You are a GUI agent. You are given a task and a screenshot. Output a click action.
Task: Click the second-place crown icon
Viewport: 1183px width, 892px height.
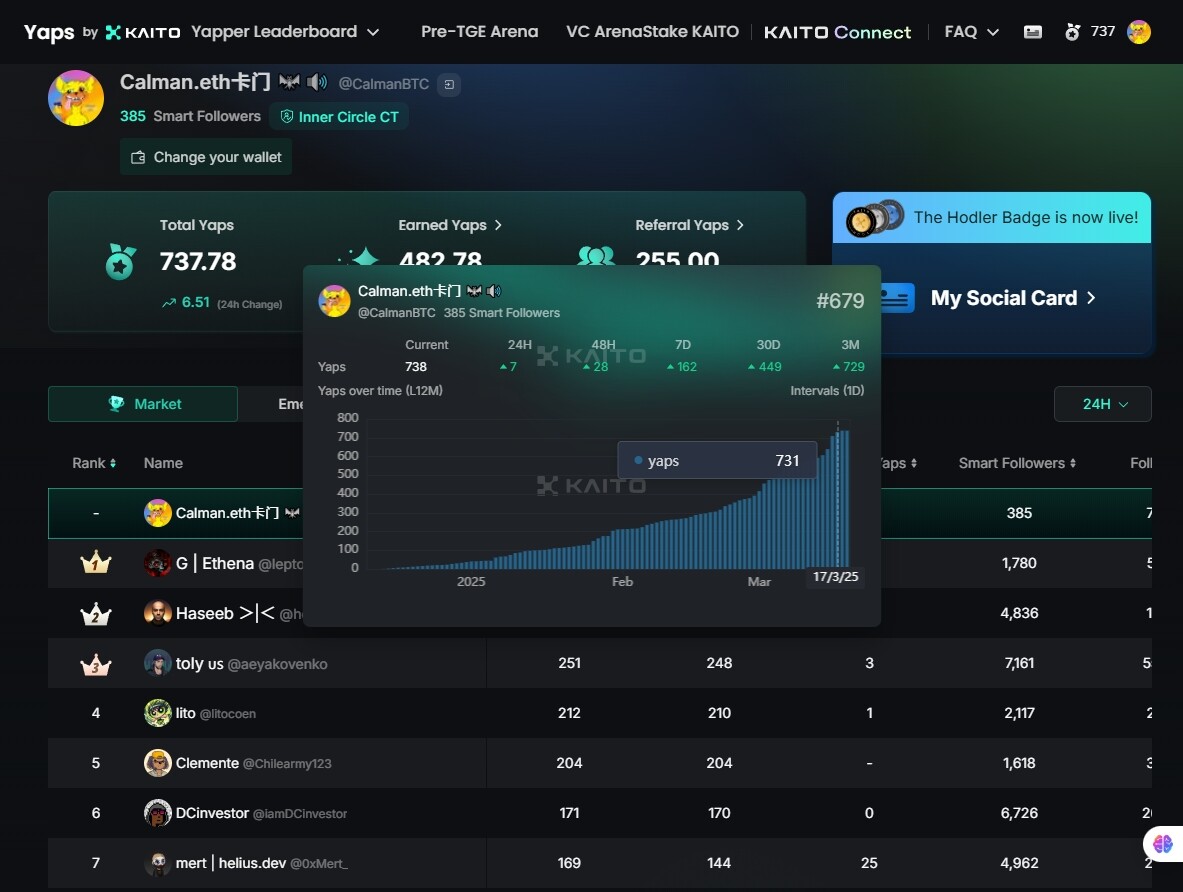tap(96, 614)
